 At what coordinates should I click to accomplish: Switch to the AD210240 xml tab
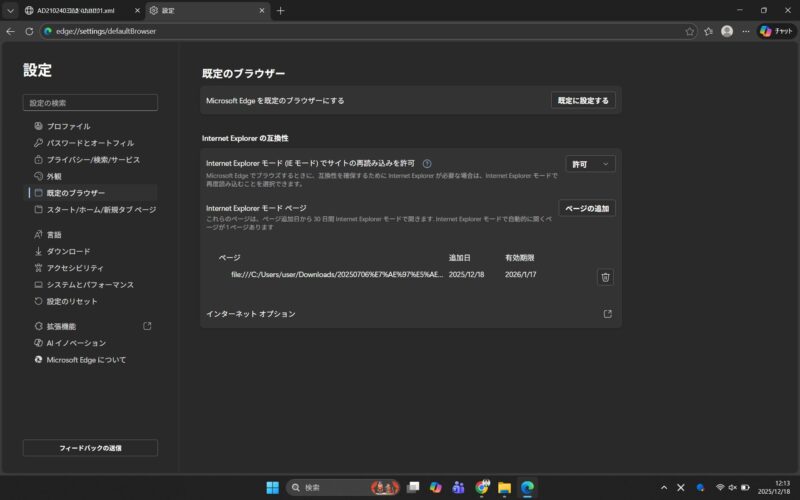click(x=80, y=10)
